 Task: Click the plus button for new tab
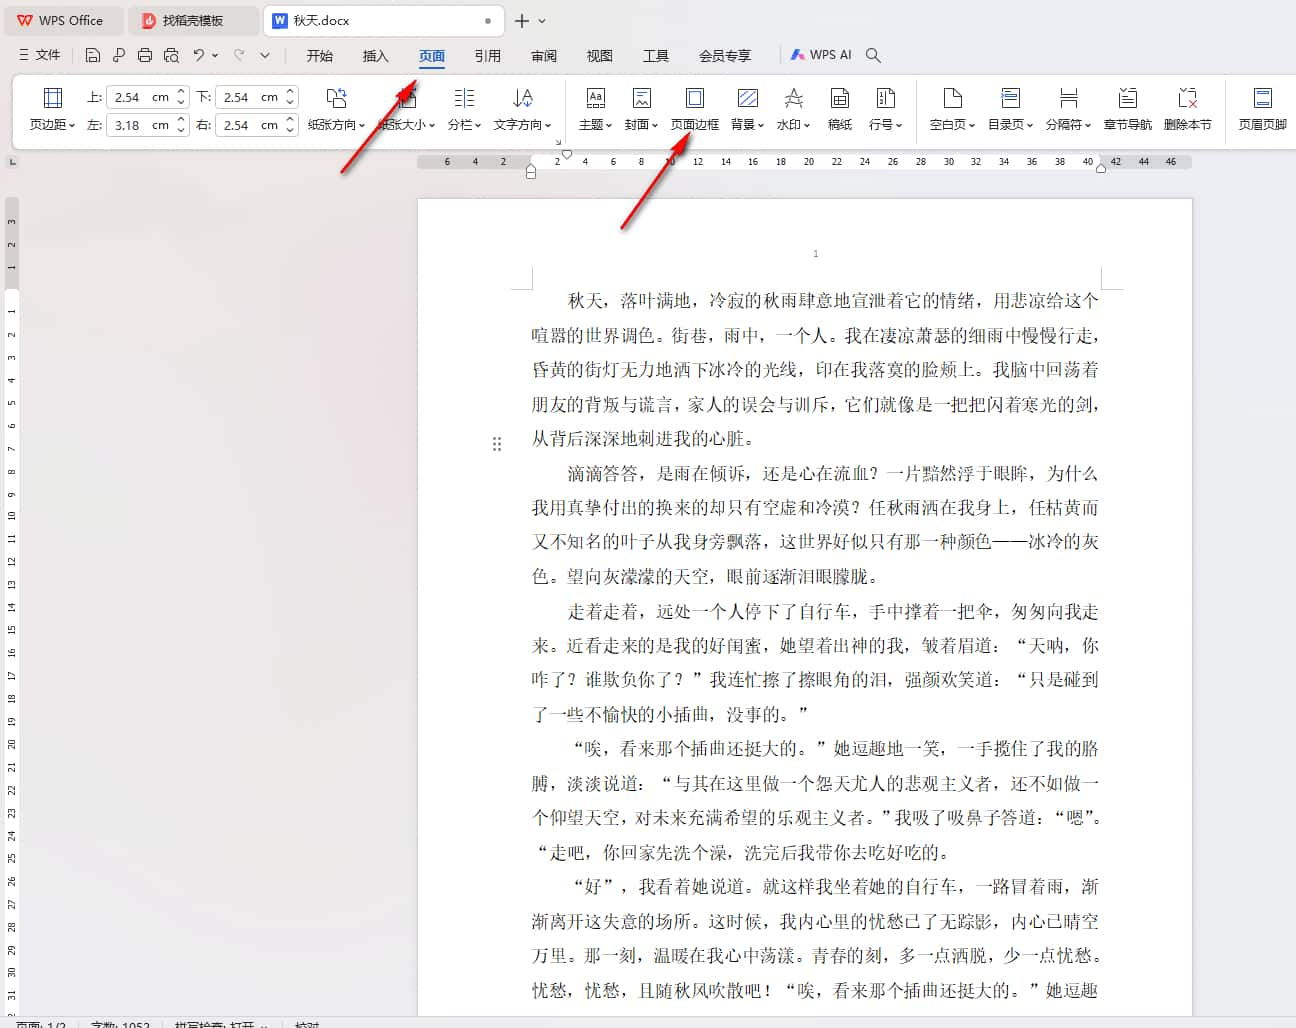[521, 20]
